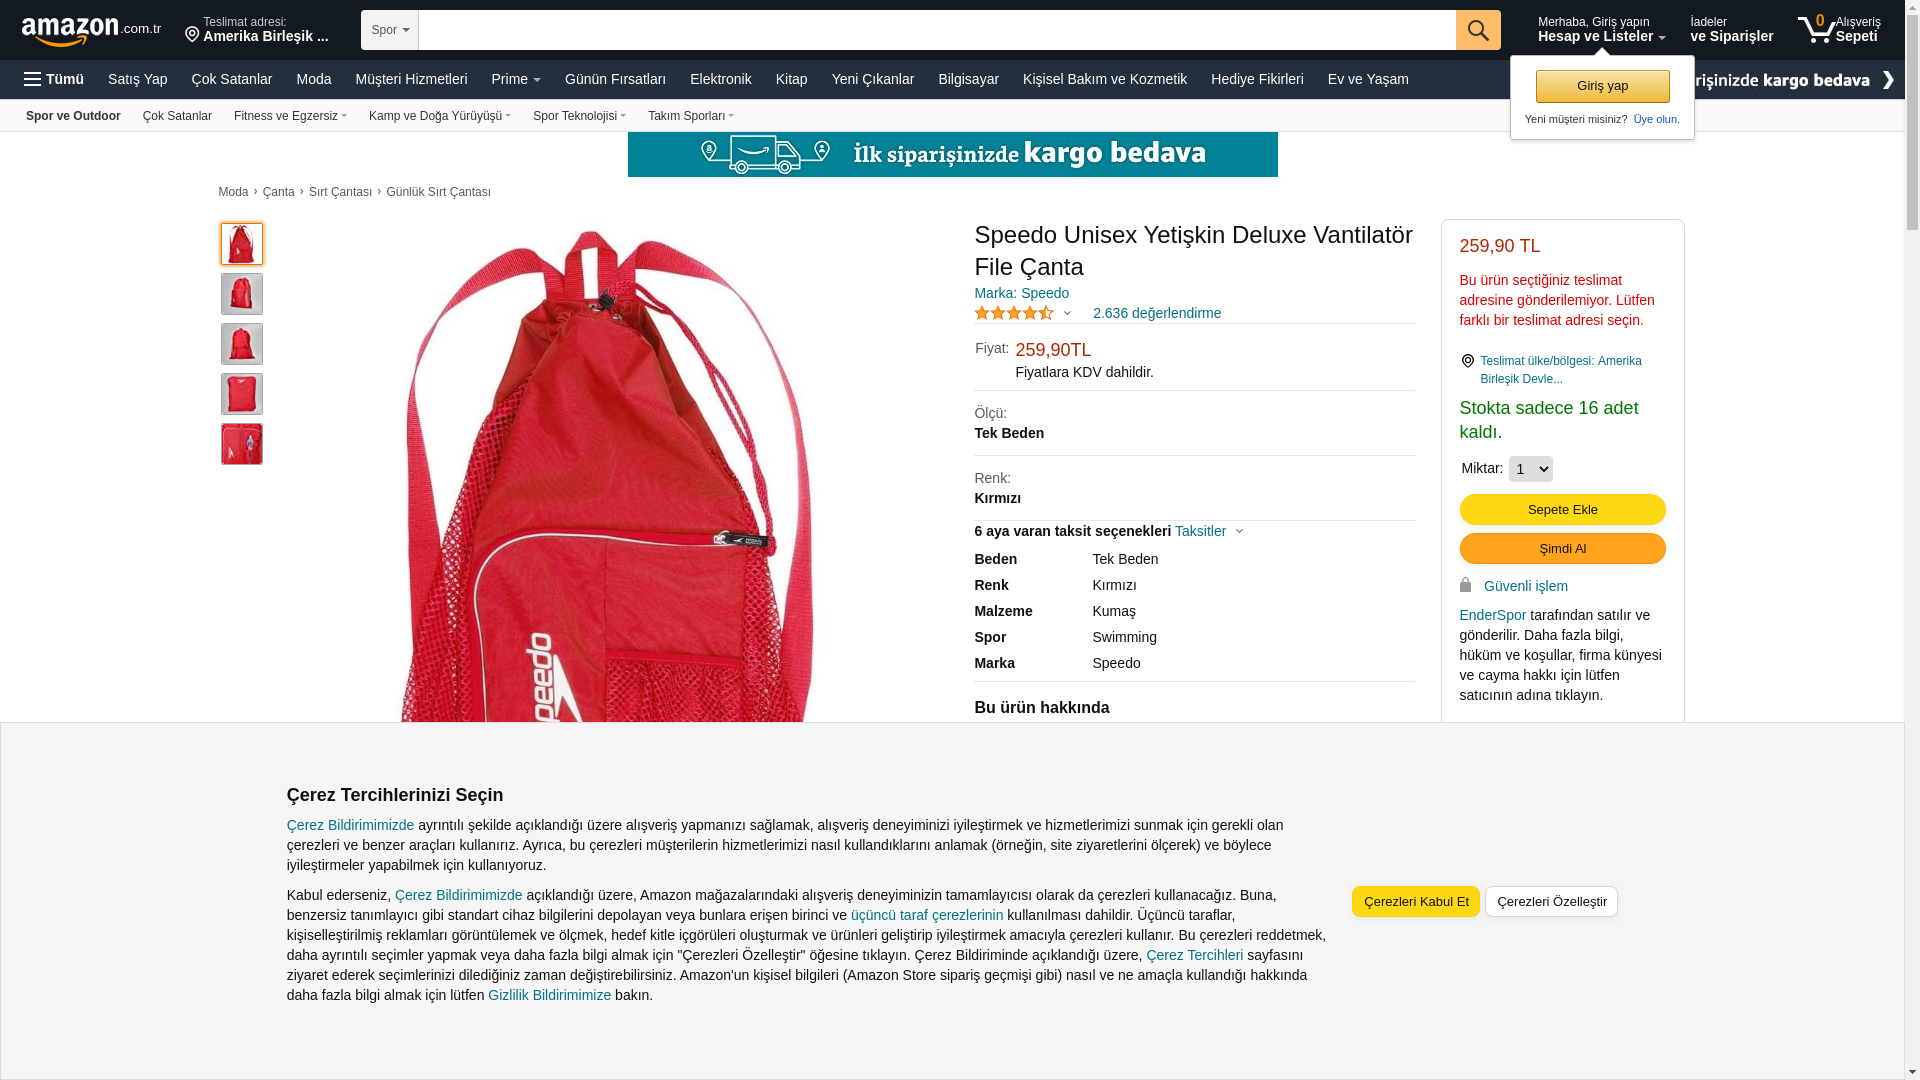Click the Güvenli işlem lock icon
The width and height of the screenshot is (1920, 1080).
pos(1466,585)
